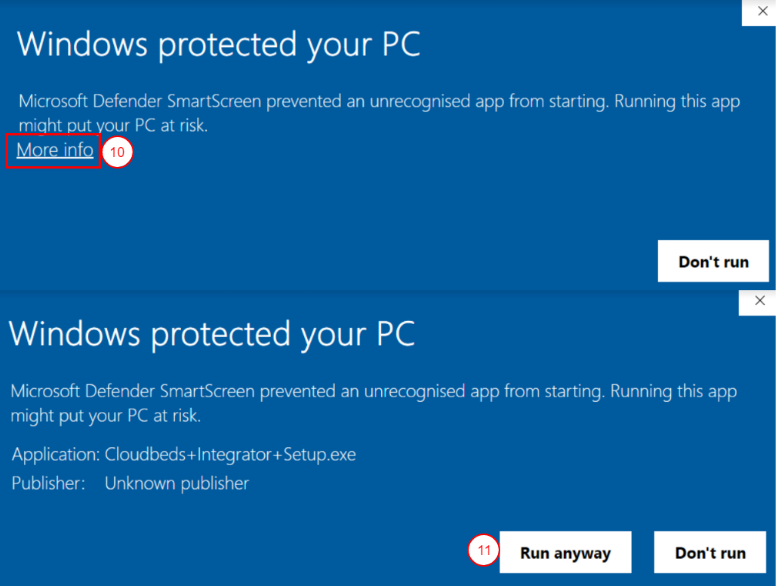778x588 pixels.
Task: Click the step 11 circle marker
Action: point(484,552)
